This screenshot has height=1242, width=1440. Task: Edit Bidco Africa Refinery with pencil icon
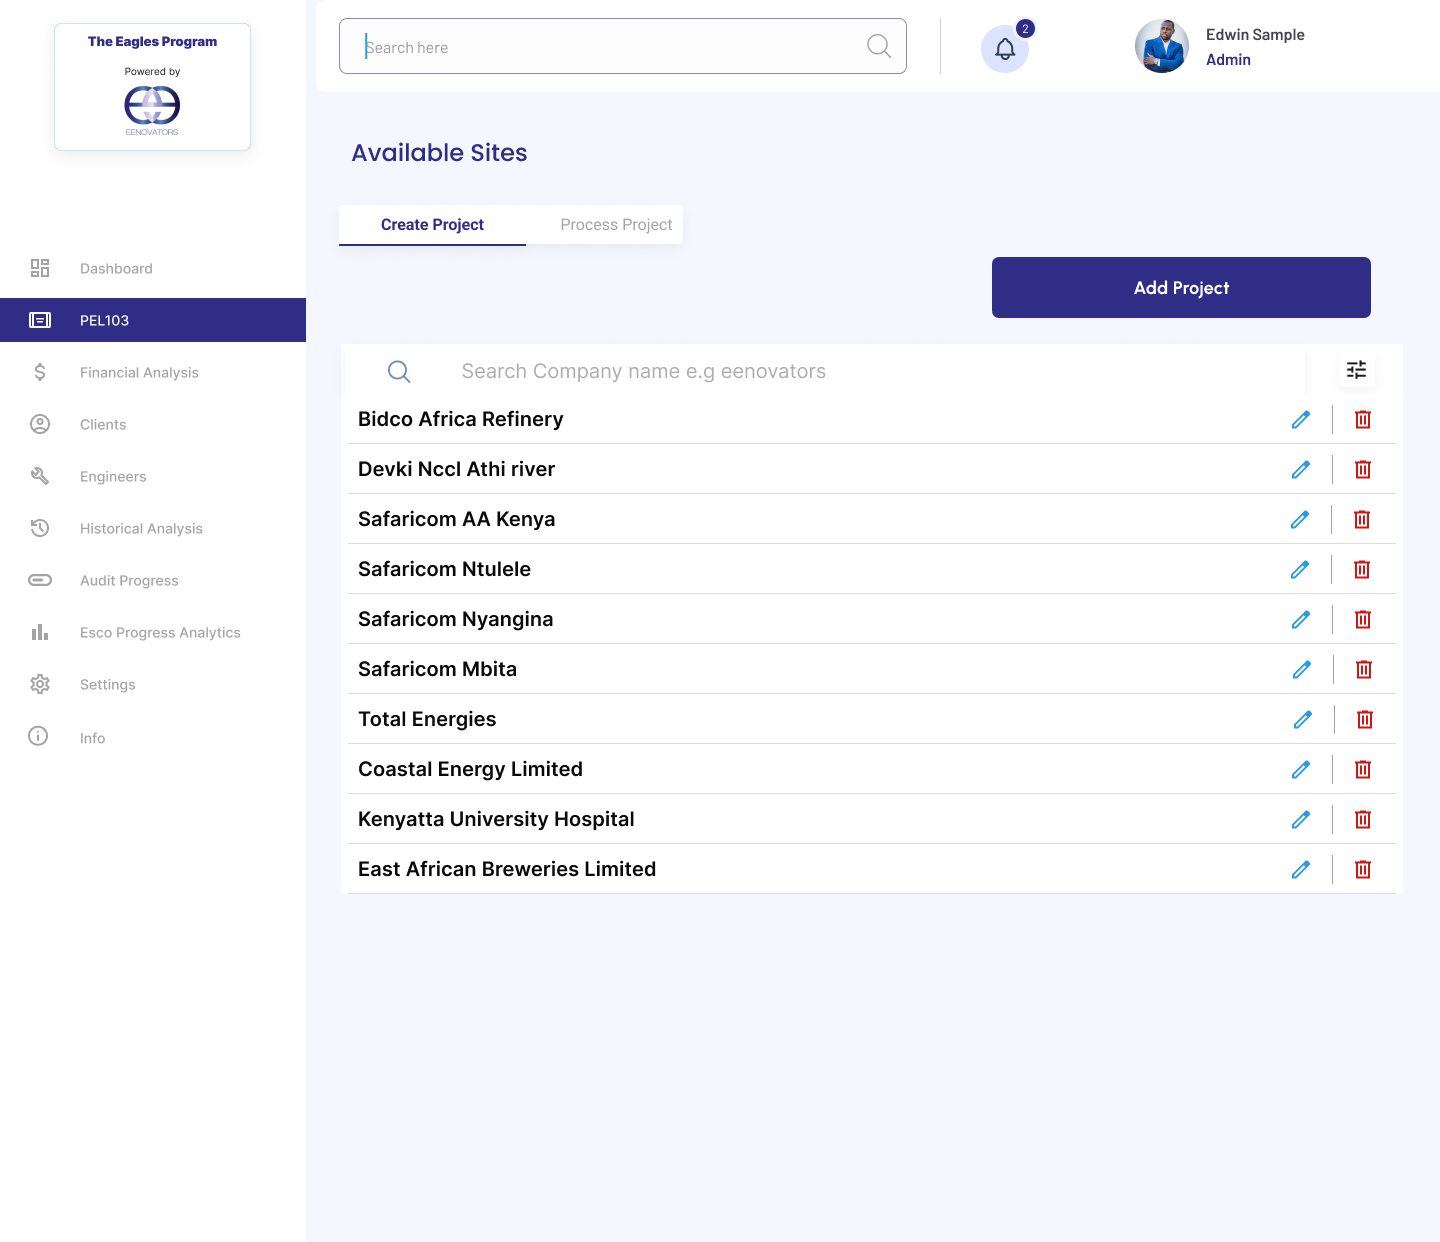coord(1300,419)
